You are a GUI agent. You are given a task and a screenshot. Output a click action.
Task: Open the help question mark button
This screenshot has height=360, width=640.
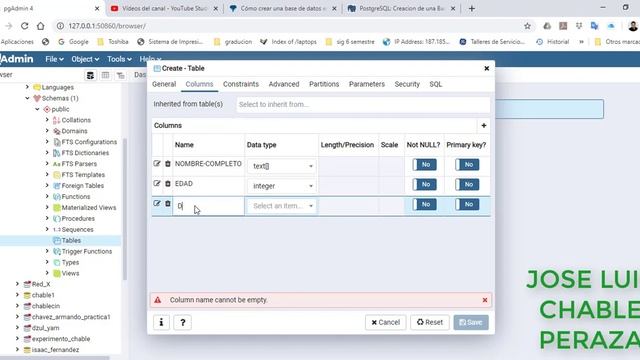[x=182, y=322]
